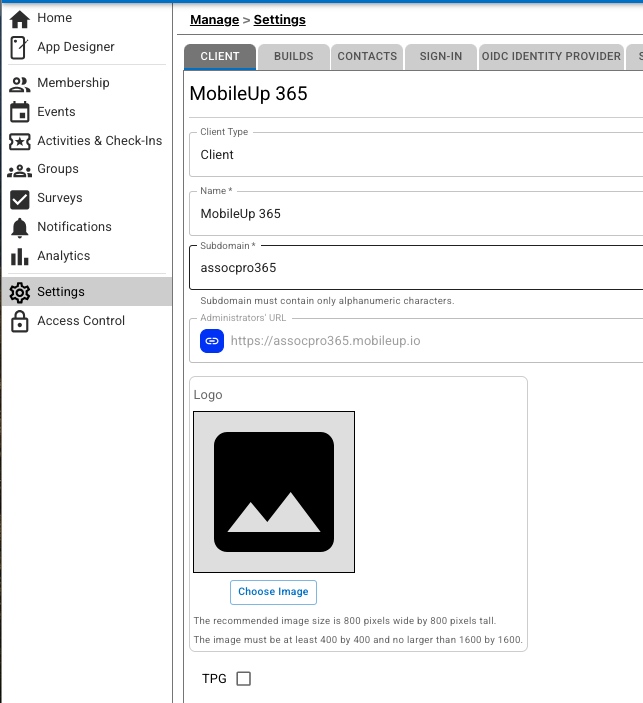The width and height of the screenshot is (643, 703).
Task: Select the Events calendar icon
Action: click(x=19, y=112)
